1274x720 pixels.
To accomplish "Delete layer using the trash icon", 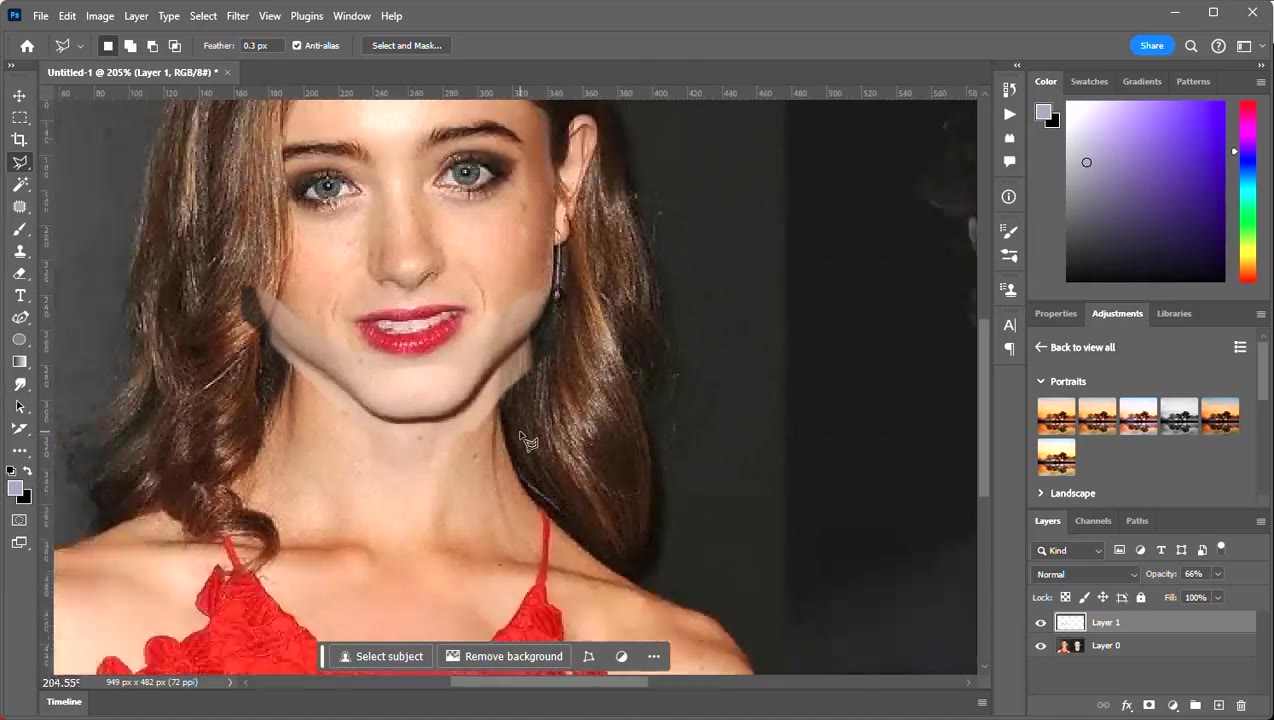I will click(x=1241, y=706).
